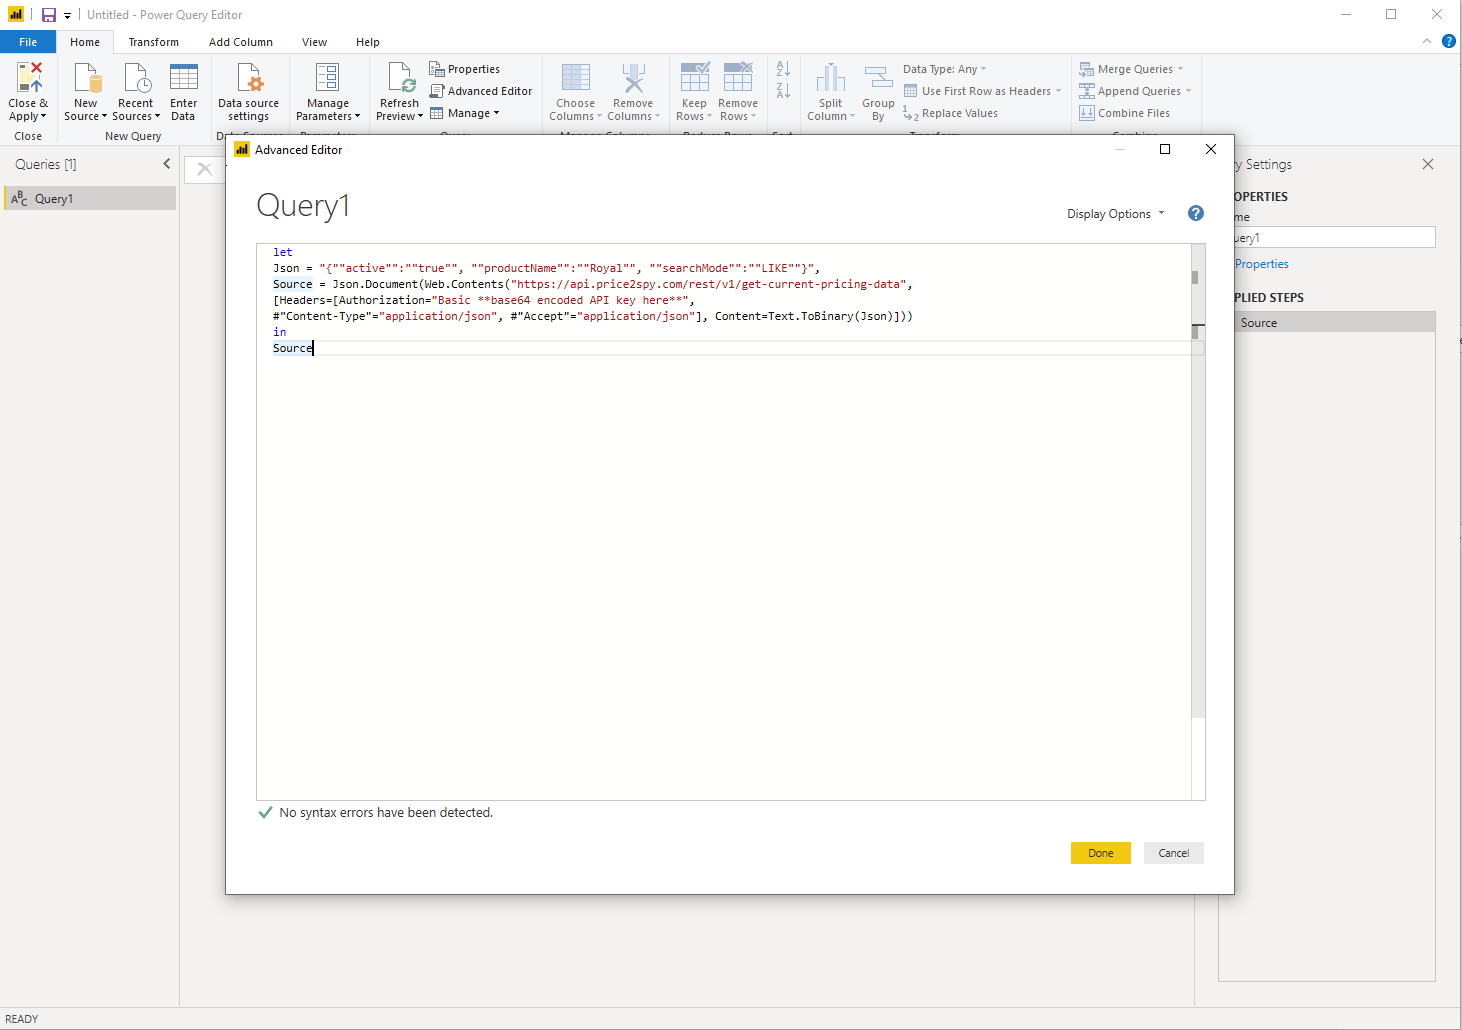
Task: Expand Merge Queries dropdown arrow
Action: click(x=1181, y=69)
